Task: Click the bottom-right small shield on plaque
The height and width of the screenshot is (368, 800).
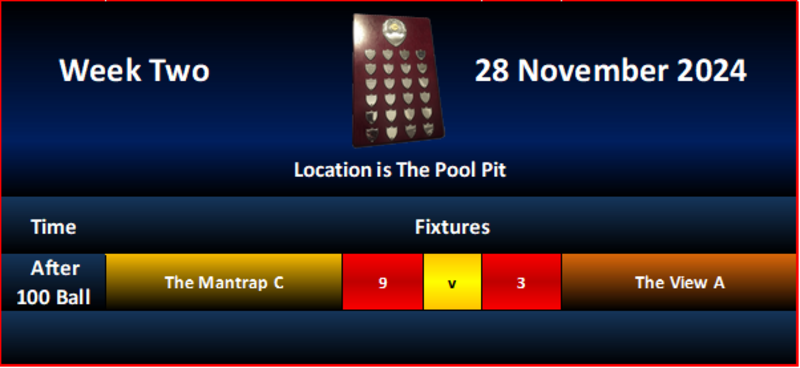Action: click(x=429, y=129)
